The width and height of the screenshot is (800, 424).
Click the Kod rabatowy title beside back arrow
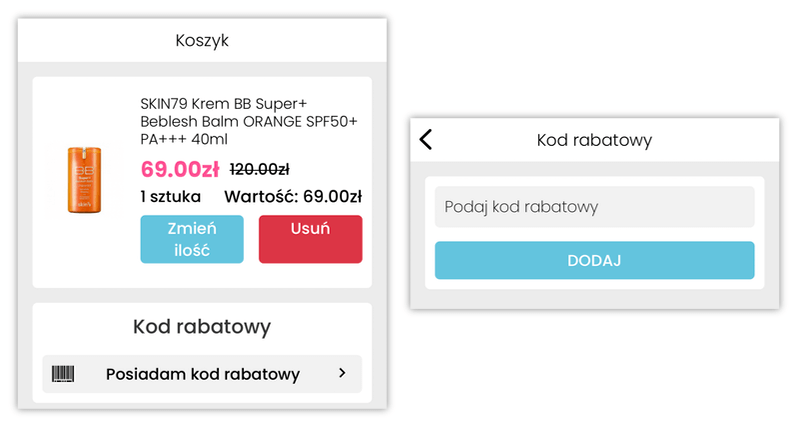point(594,140)
